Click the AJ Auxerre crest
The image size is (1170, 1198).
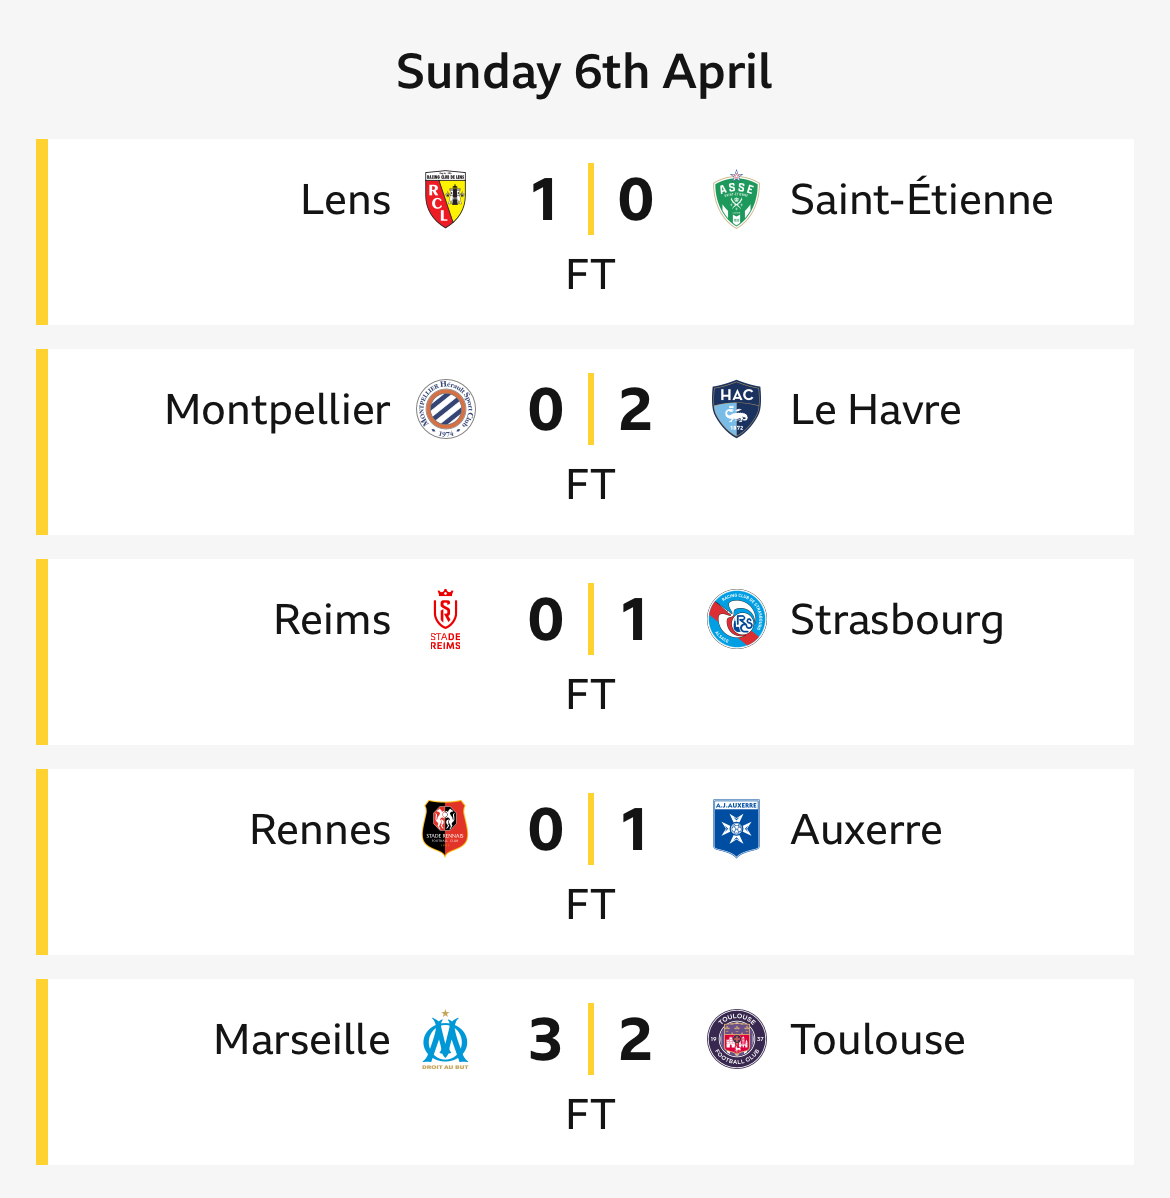click(x=736, y=829)
